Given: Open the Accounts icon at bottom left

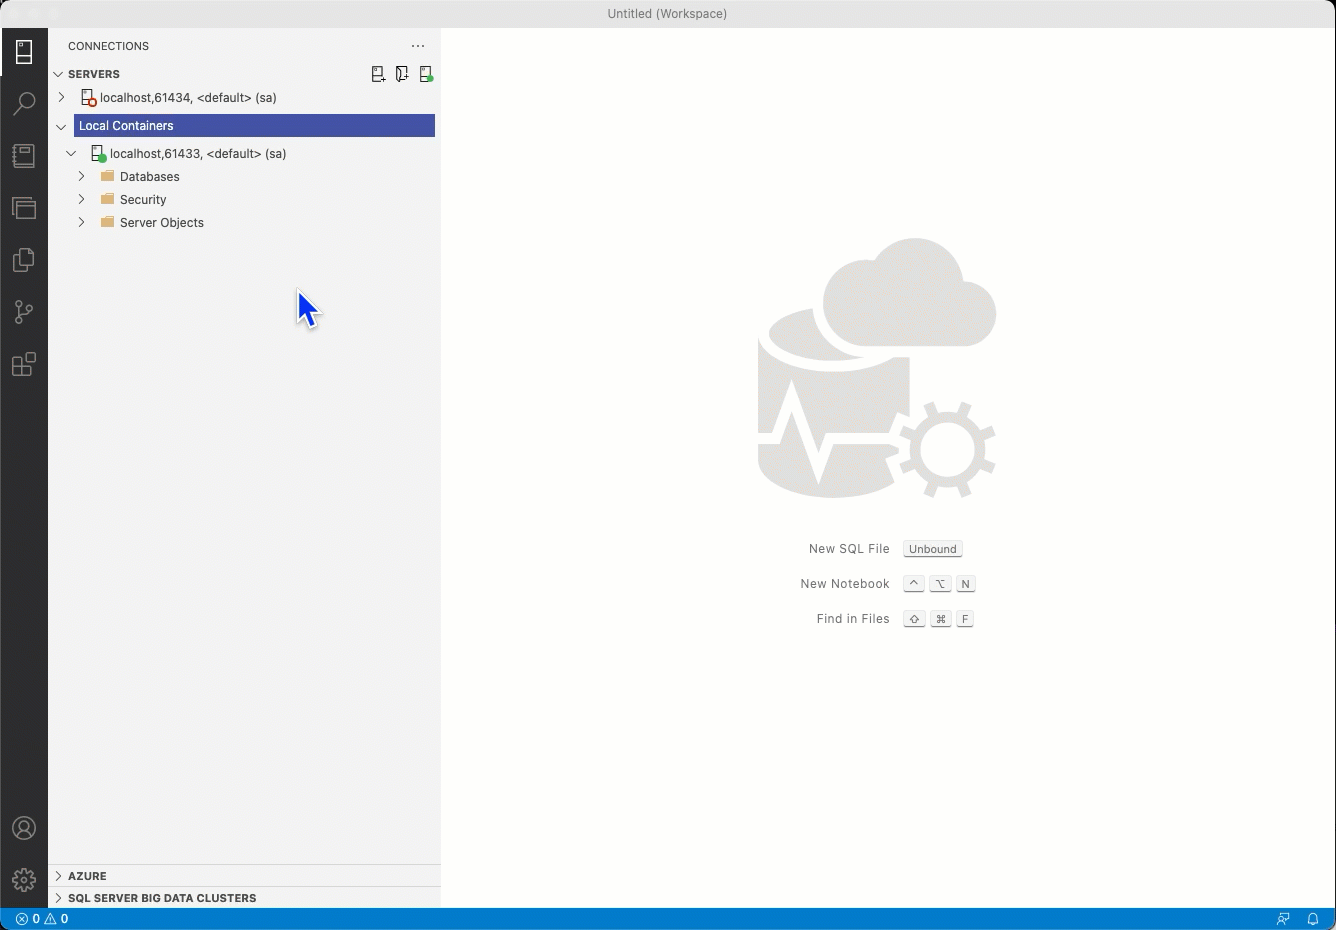Looking at the screenshot, I should click(x=24, y=828).
